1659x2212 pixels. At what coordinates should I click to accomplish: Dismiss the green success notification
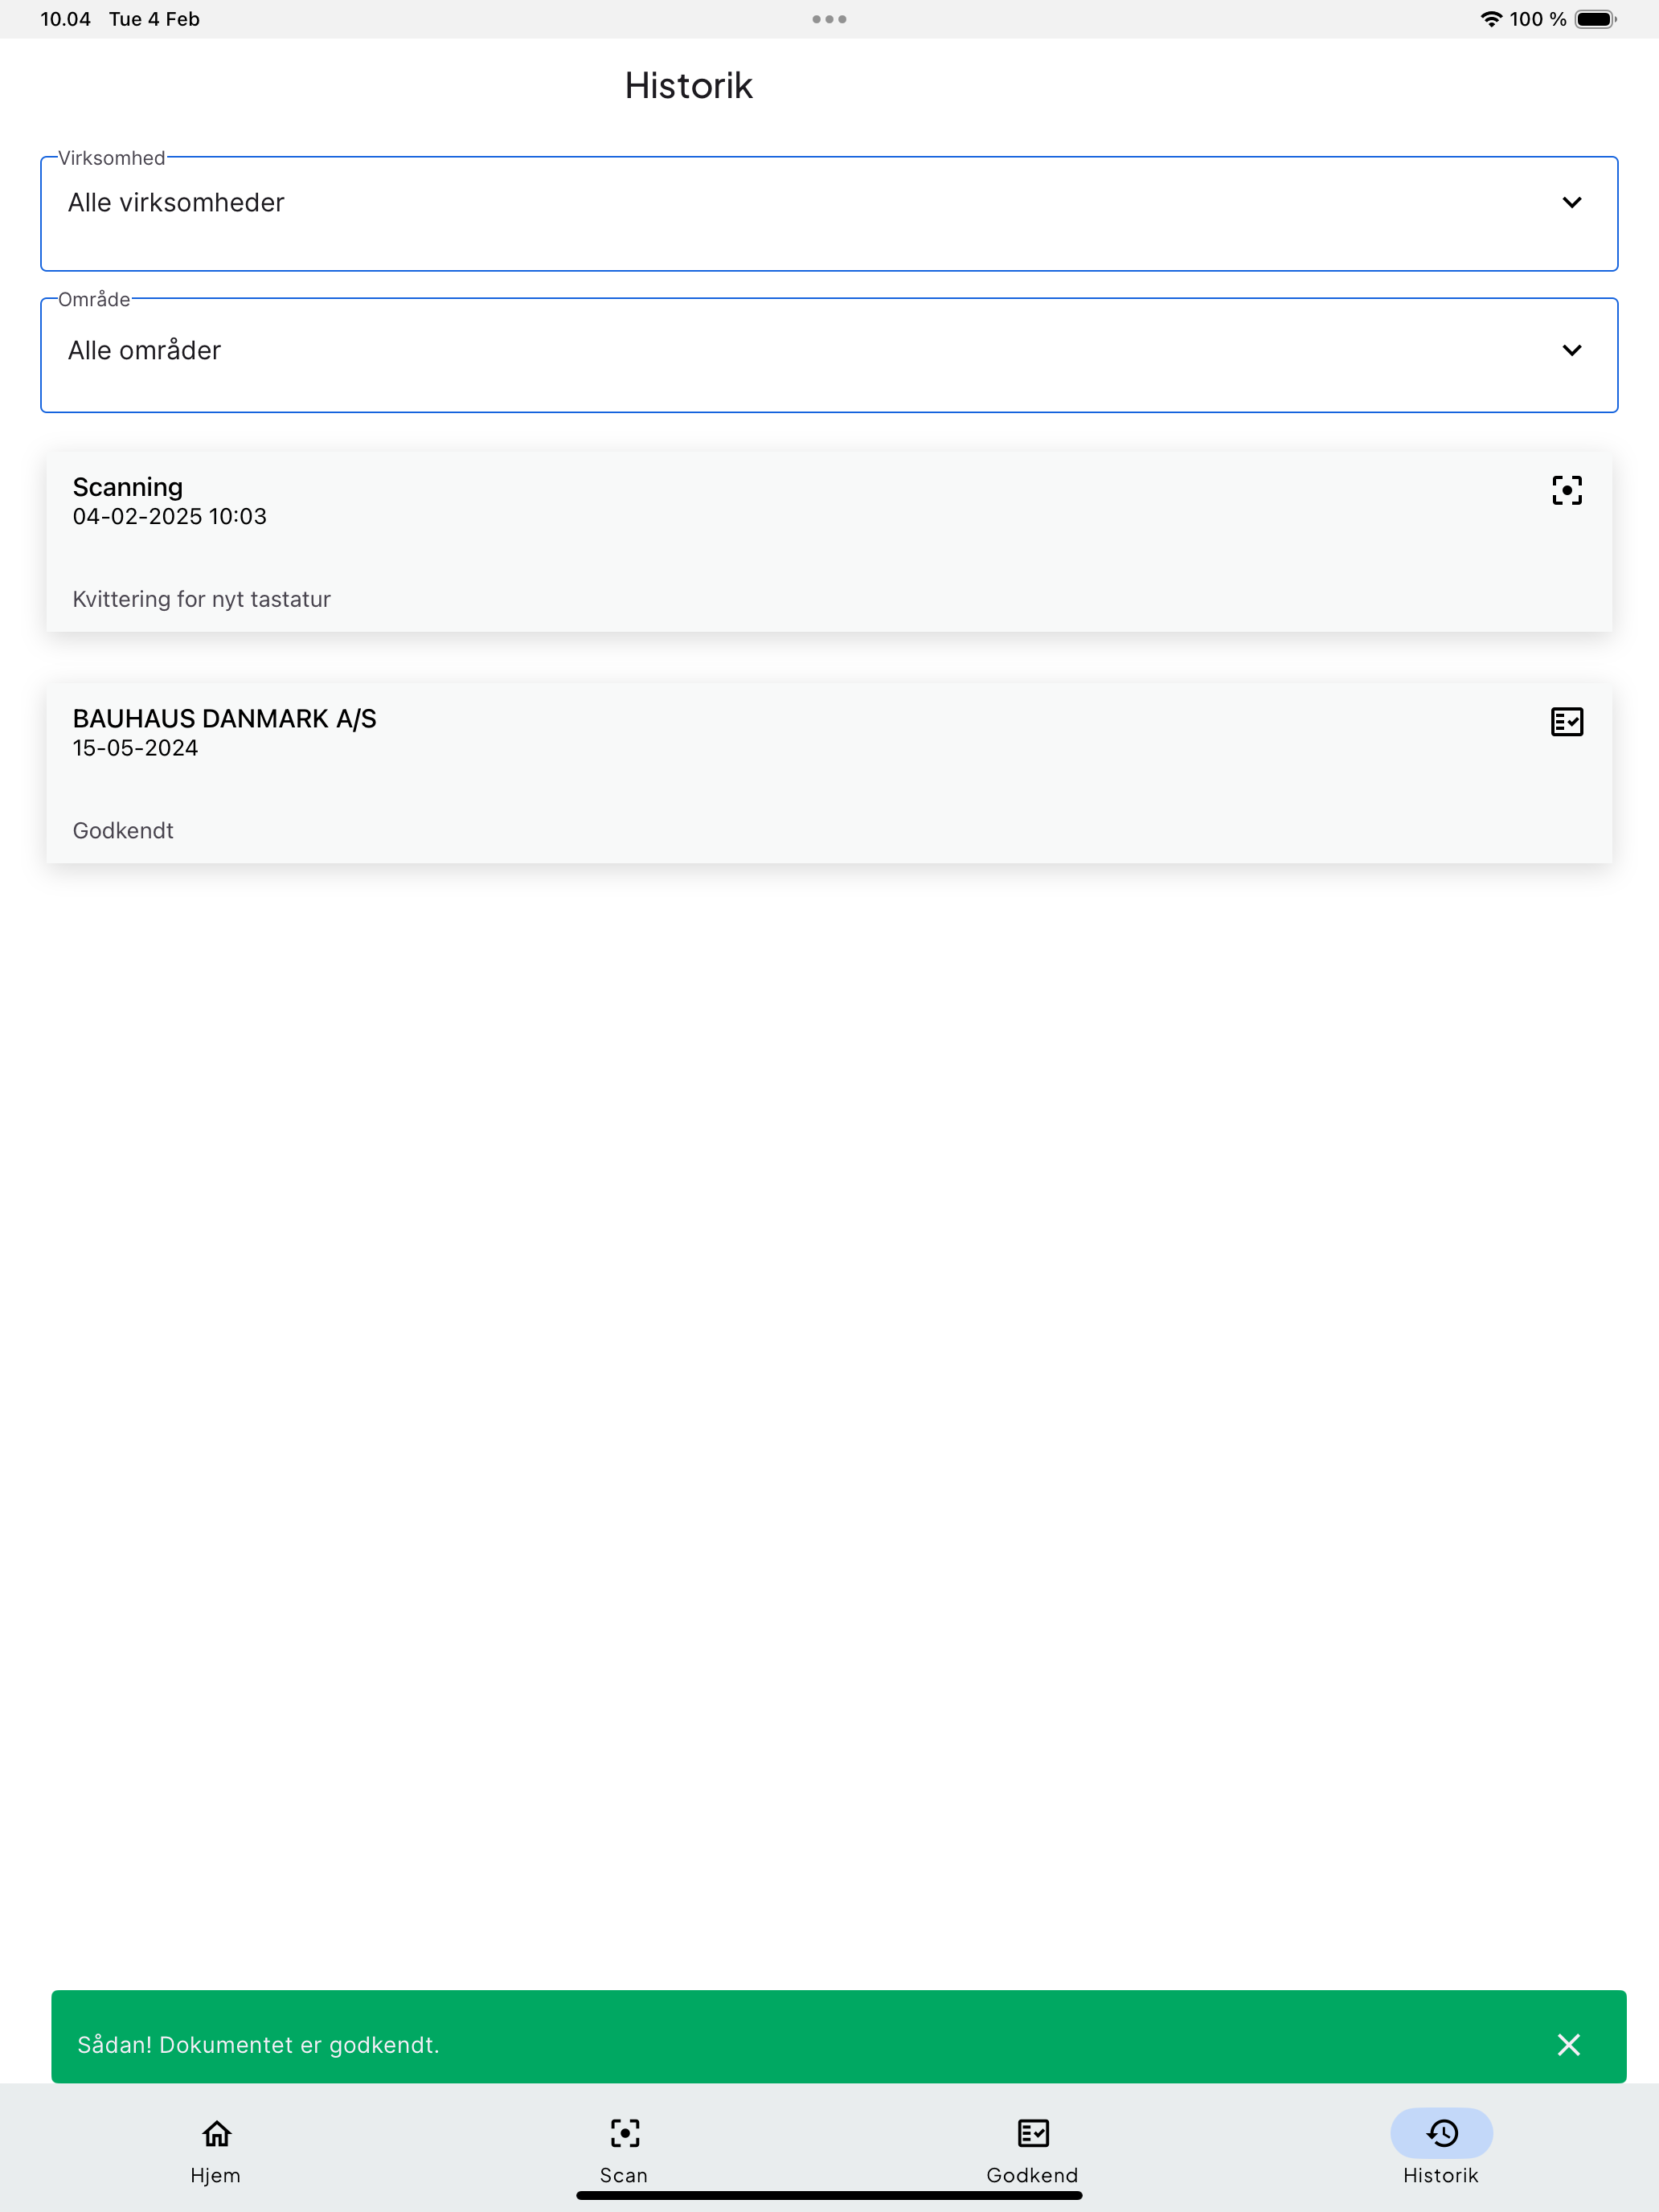(1568, 2044)
